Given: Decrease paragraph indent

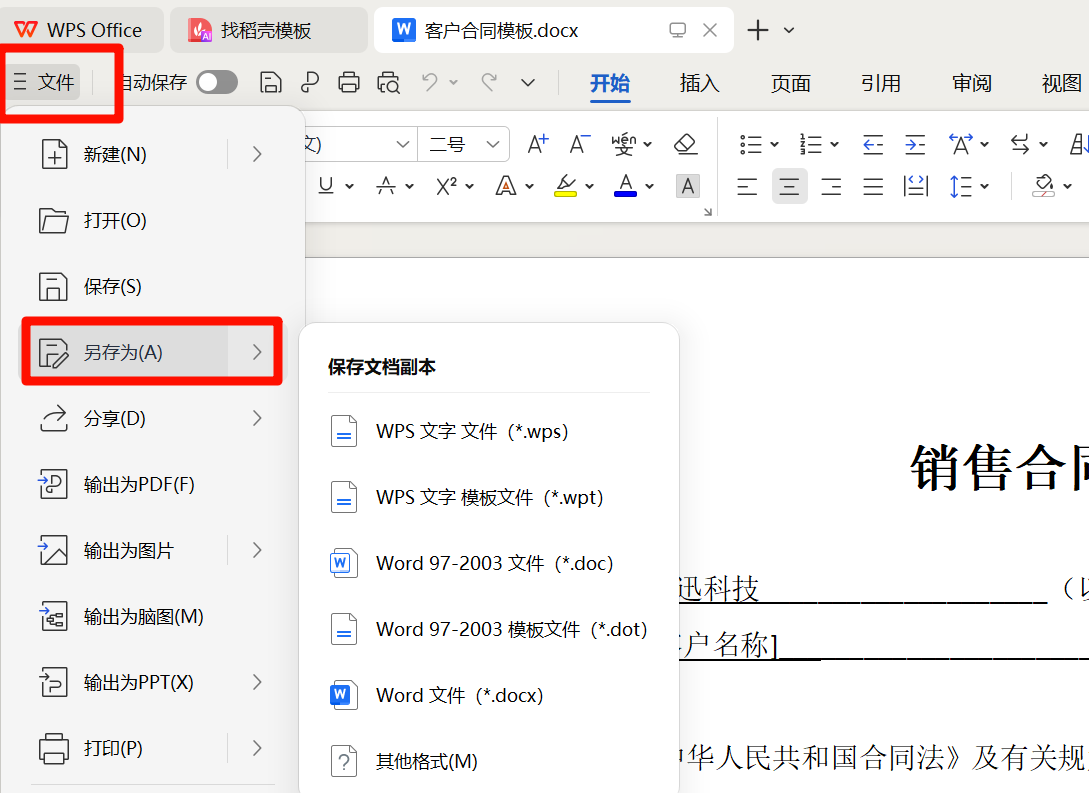Looking at the screenshot, I should [x=872, y=143].
